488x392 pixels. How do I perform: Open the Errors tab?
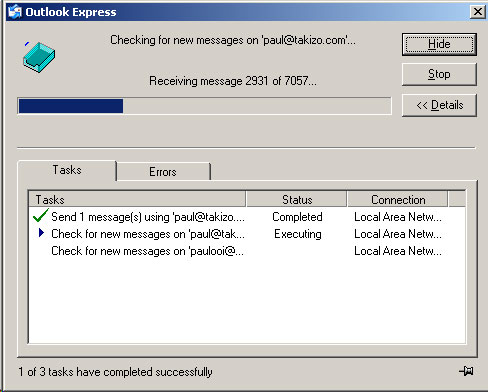163,172
